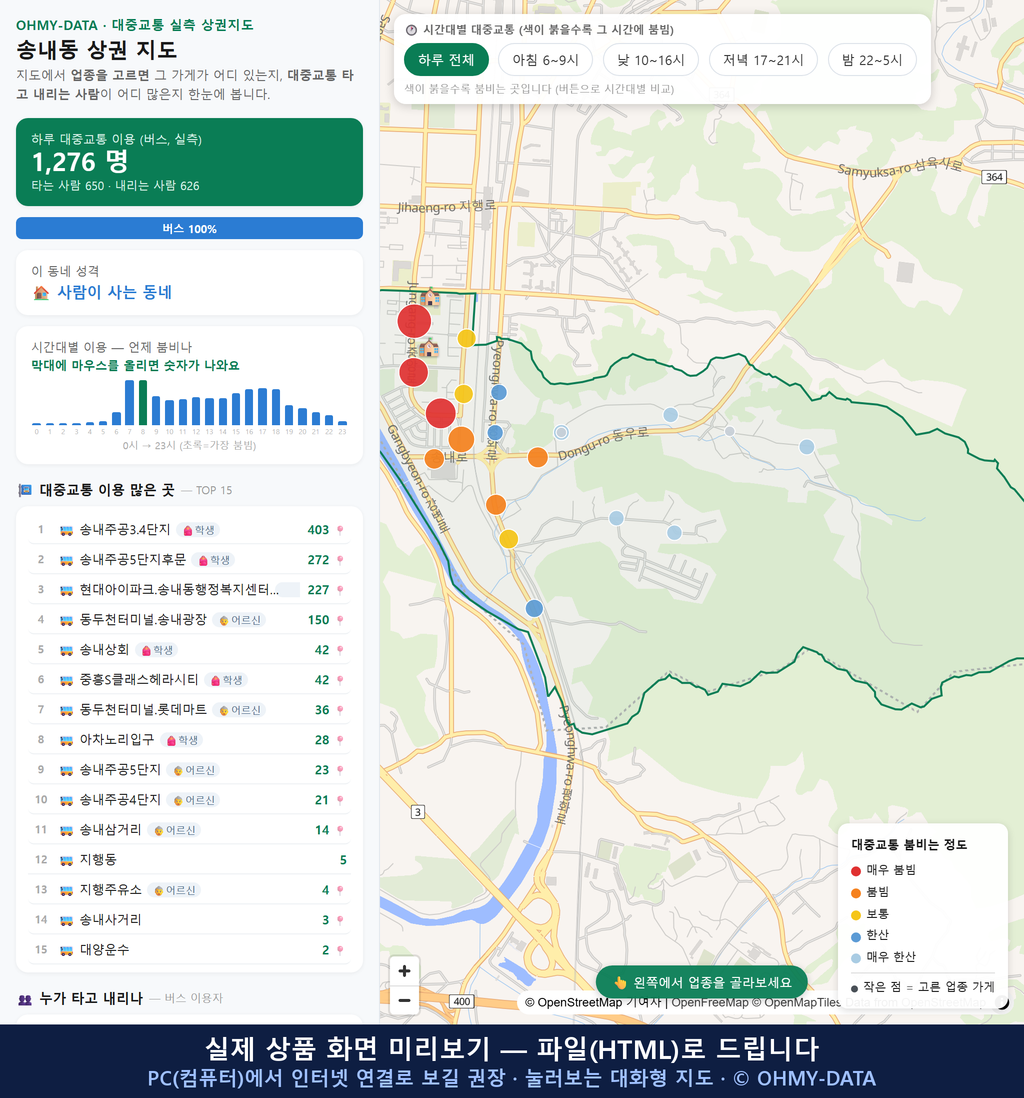Zoom in with the map plus button
The width and height of the screenshot is (1024, 1098).
click(404, 971)
